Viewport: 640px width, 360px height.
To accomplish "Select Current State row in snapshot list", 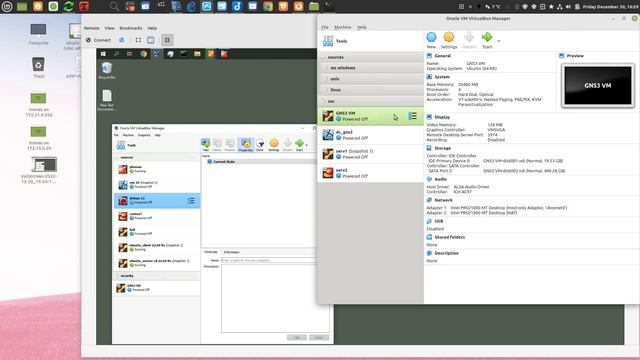I will tap(260, 162).
